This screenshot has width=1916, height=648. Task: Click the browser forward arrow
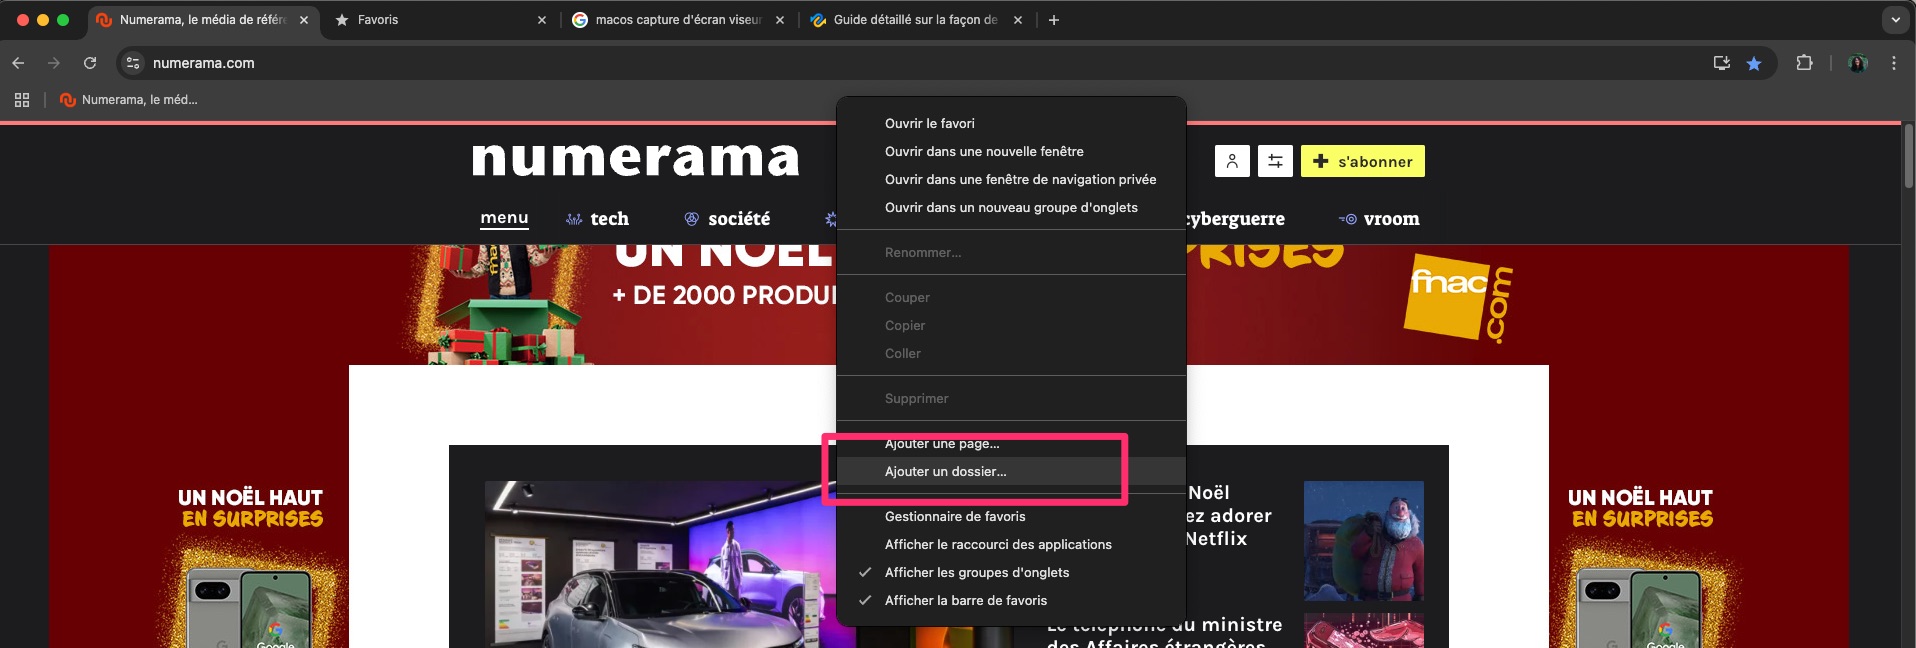54,63
